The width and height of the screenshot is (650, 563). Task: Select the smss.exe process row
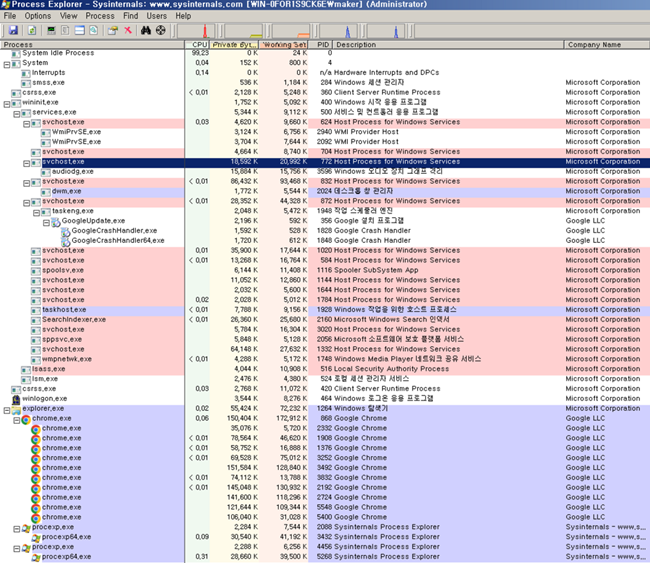point(325,83)
